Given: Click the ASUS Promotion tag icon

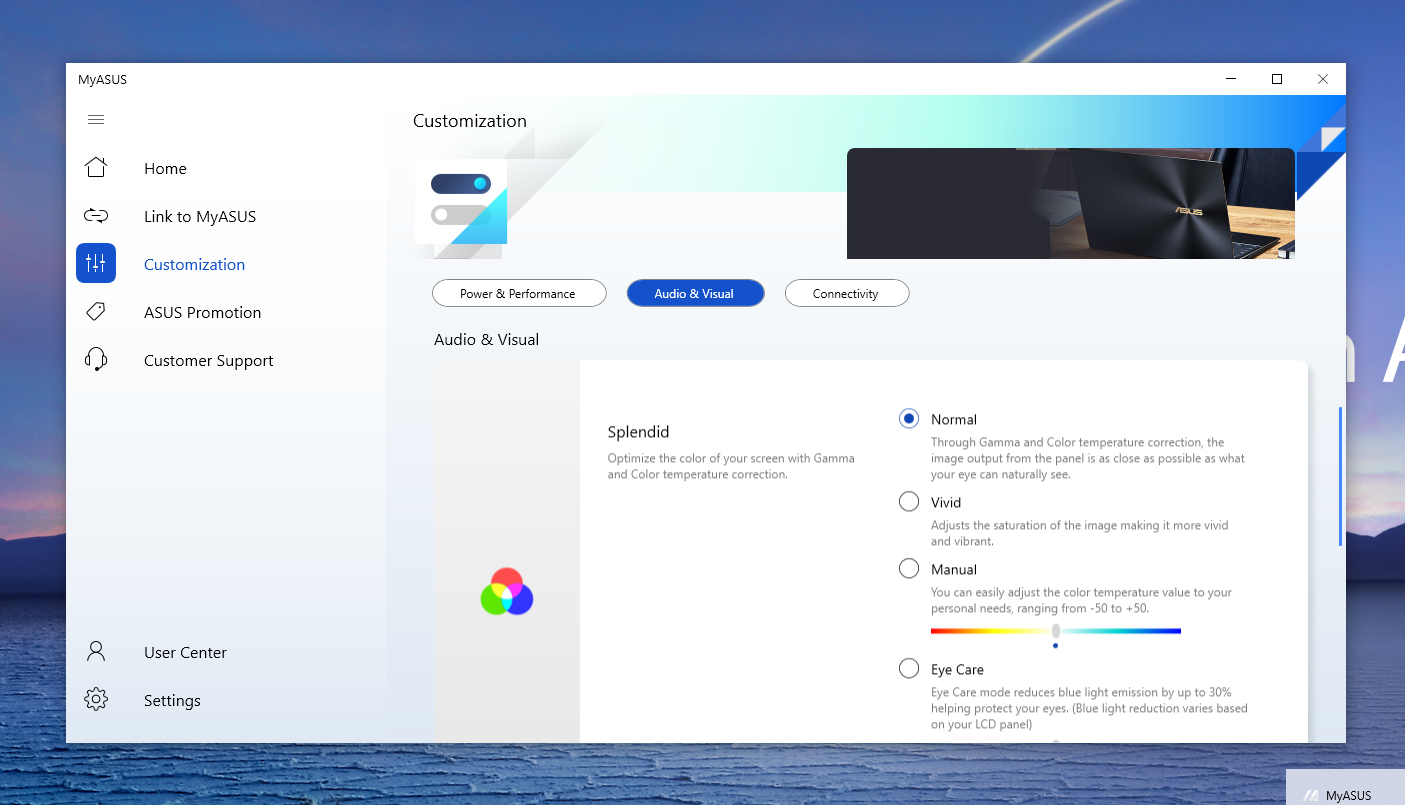Looking at the screenshot, I should pos(96,312).
